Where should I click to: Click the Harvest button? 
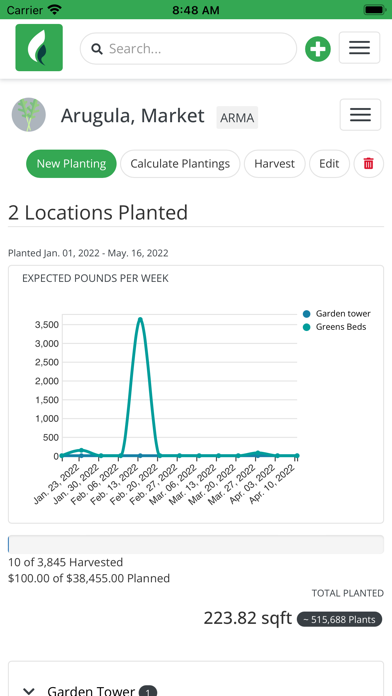(x=274, y=164)
